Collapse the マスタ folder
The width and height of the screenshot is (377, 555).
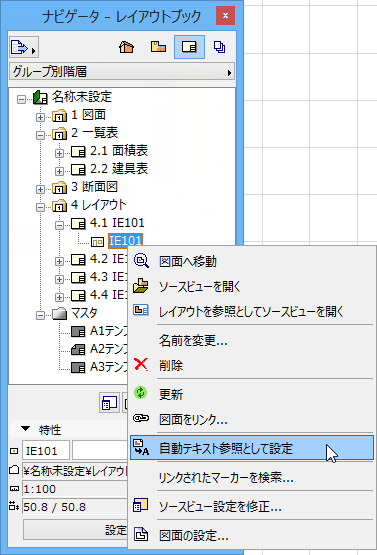pos(40,315)
